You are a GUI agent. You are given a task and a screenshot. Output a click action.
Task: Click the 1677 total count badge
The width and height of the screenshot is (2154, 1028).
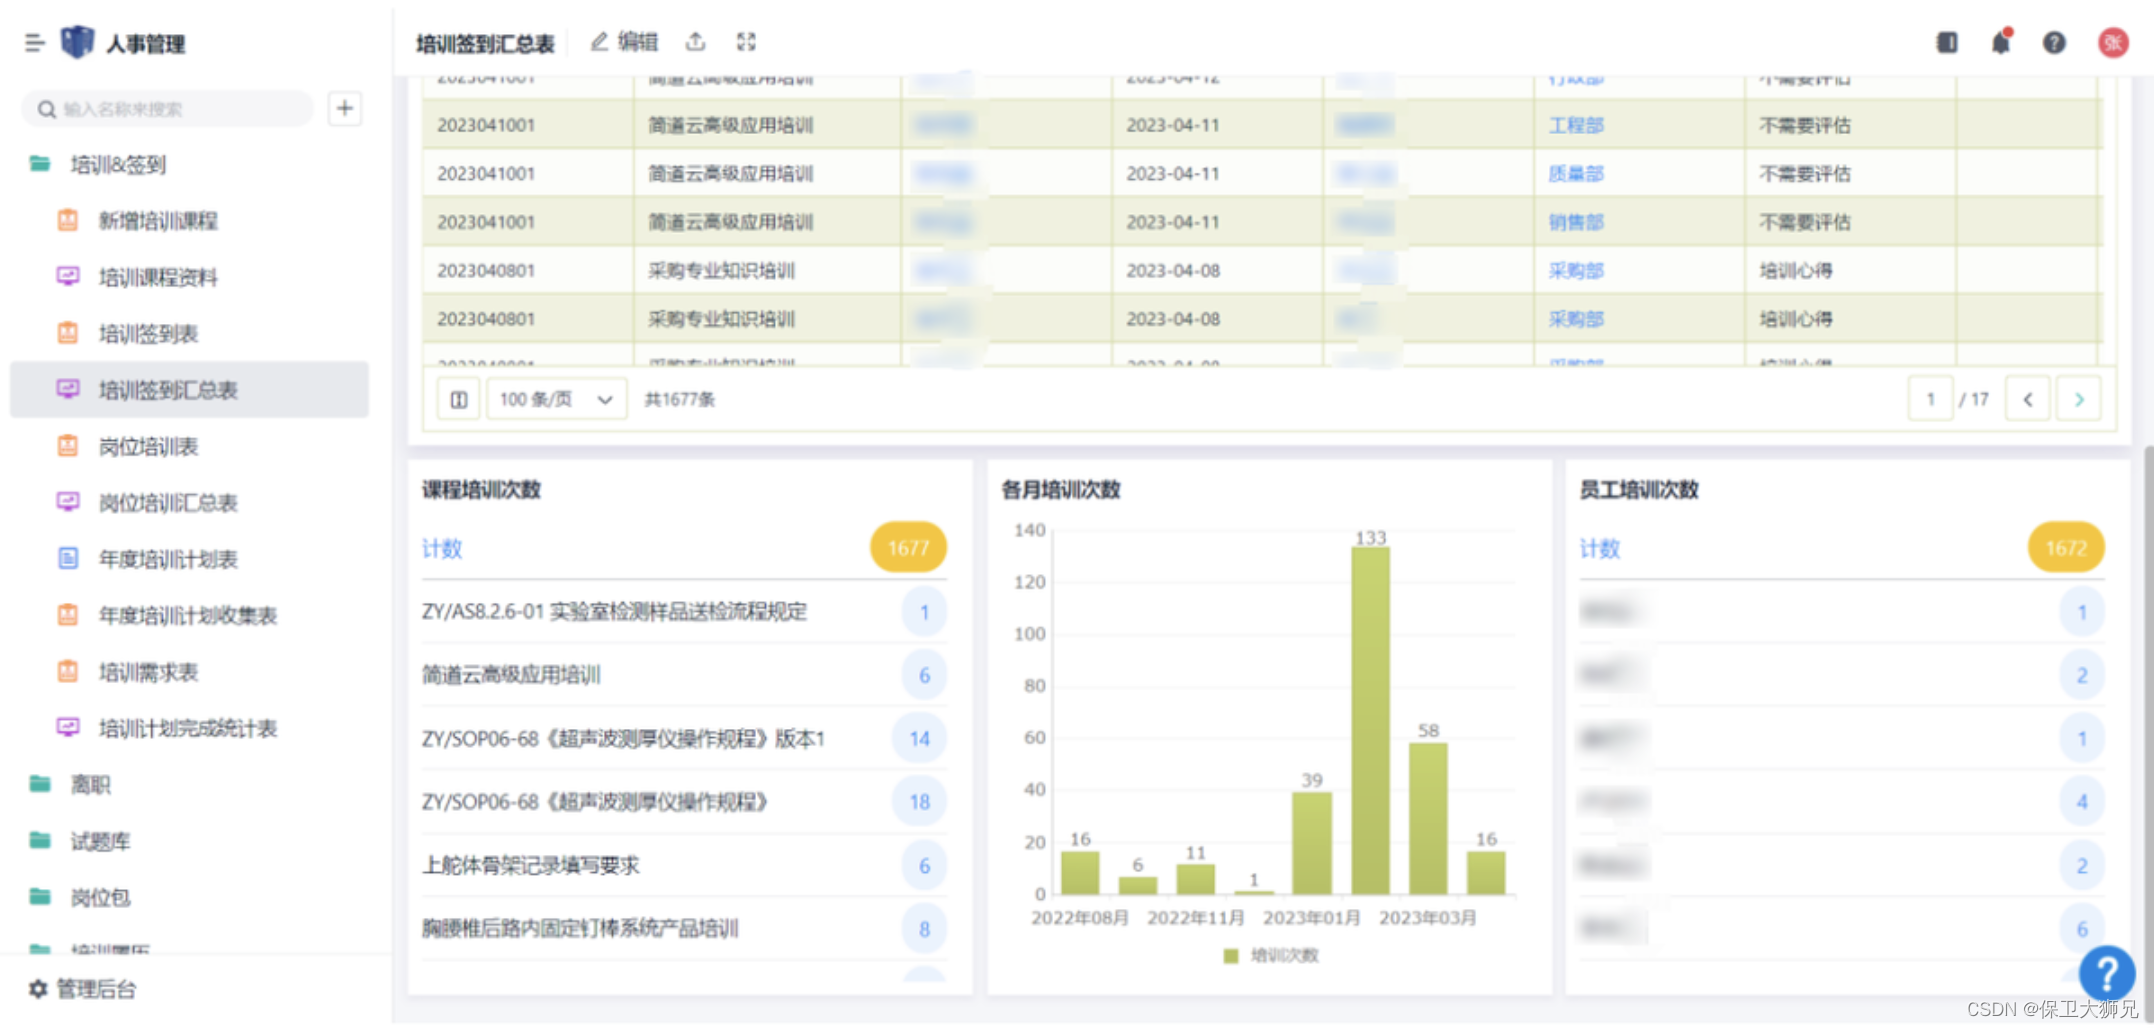click(908, 548)
